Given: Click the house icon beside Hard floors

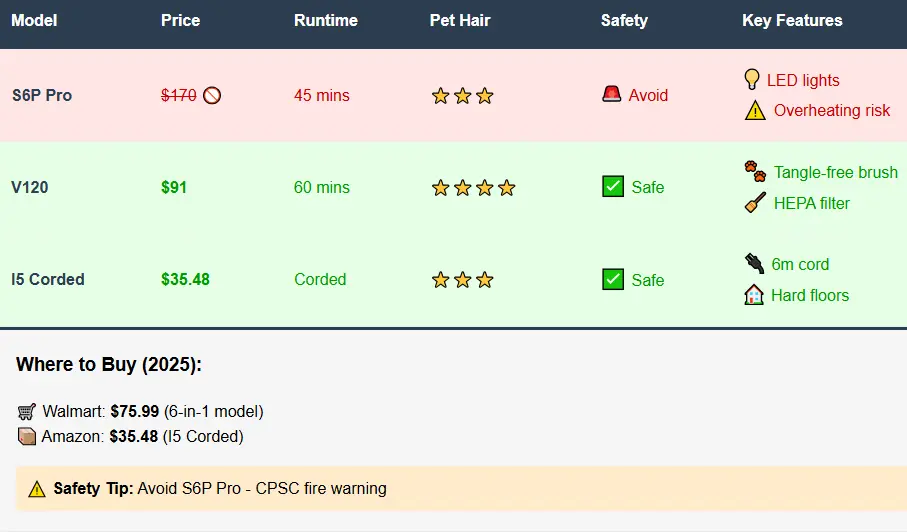Looking at the screenshot, I should tap(754, 295).
